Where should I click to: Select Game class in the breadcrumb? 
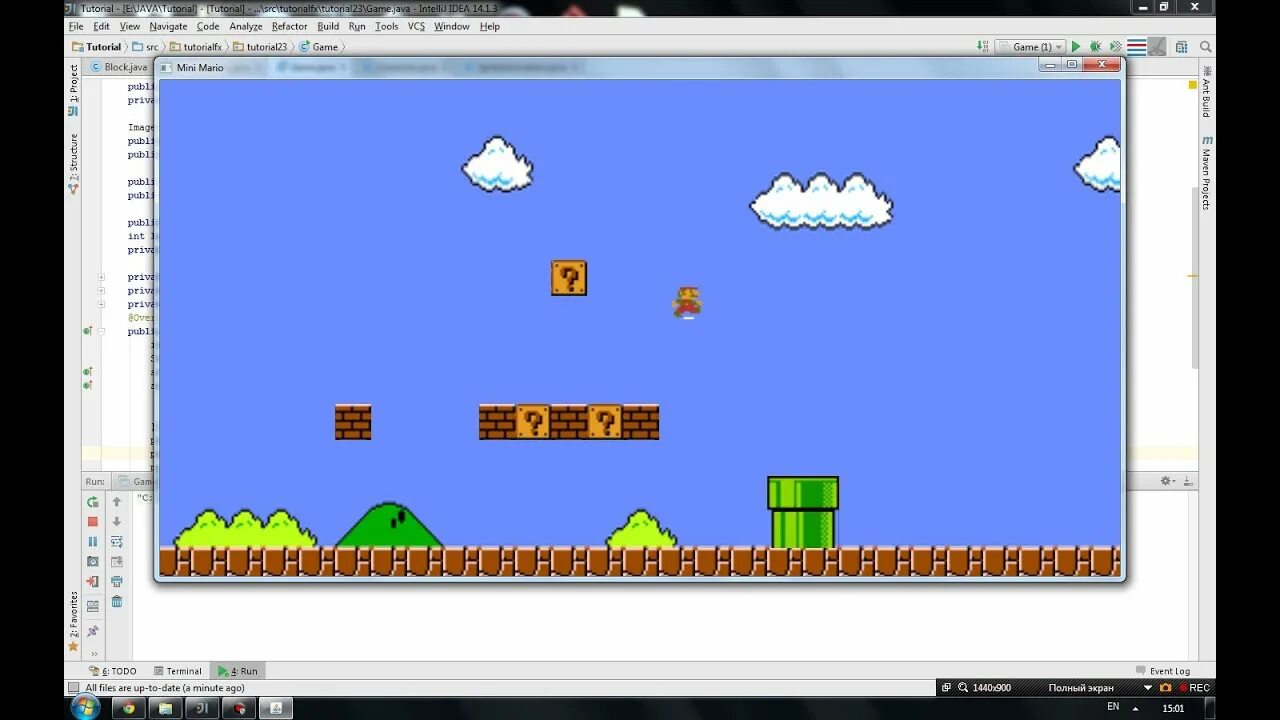click(319, 47)
